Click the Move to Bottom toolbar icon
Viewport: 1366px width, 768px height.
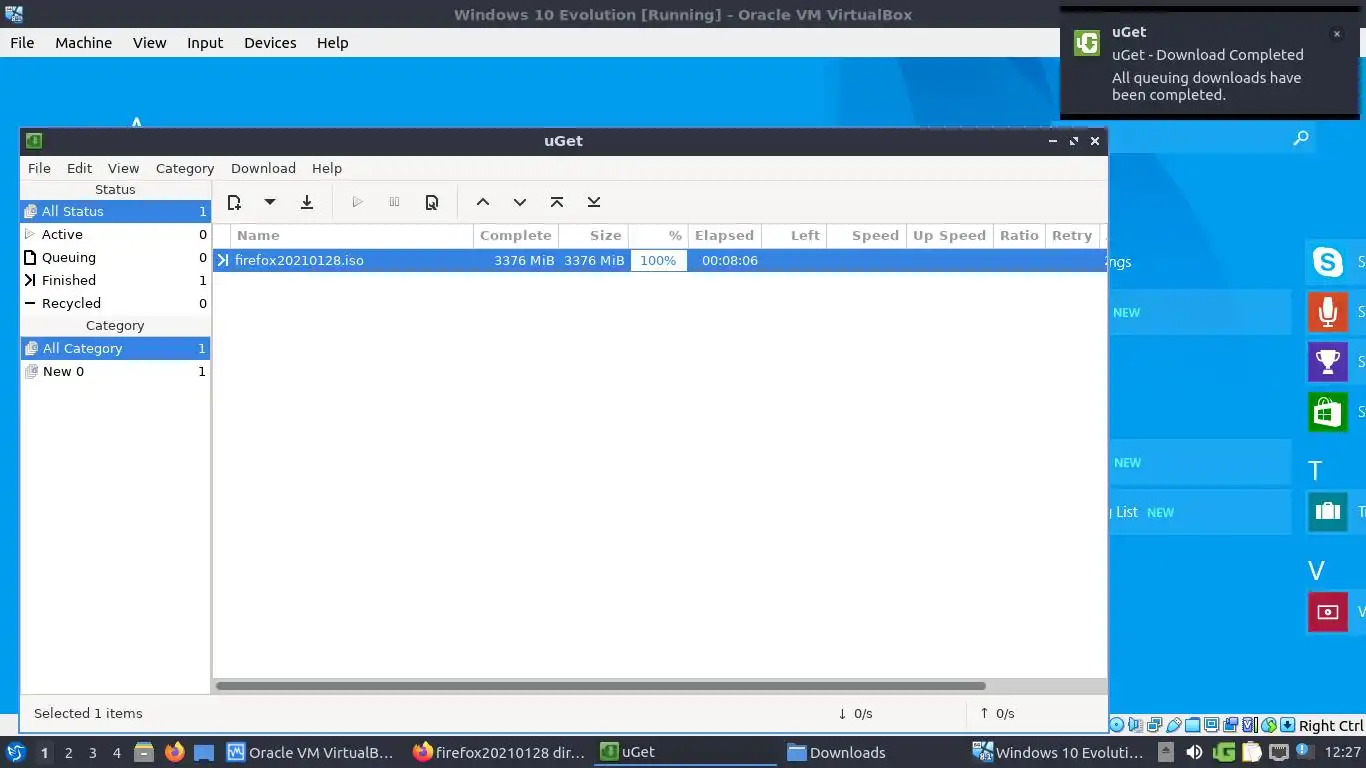pos(594,202)
